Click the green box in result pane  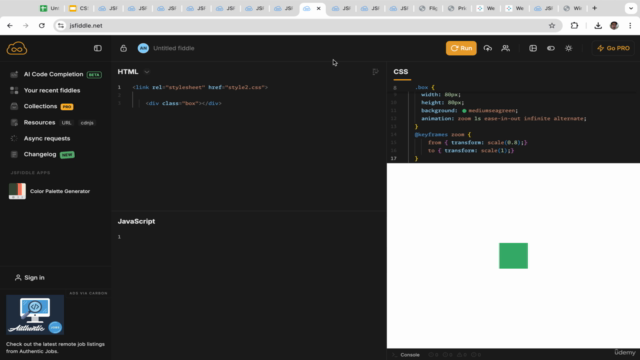point(513,256)
